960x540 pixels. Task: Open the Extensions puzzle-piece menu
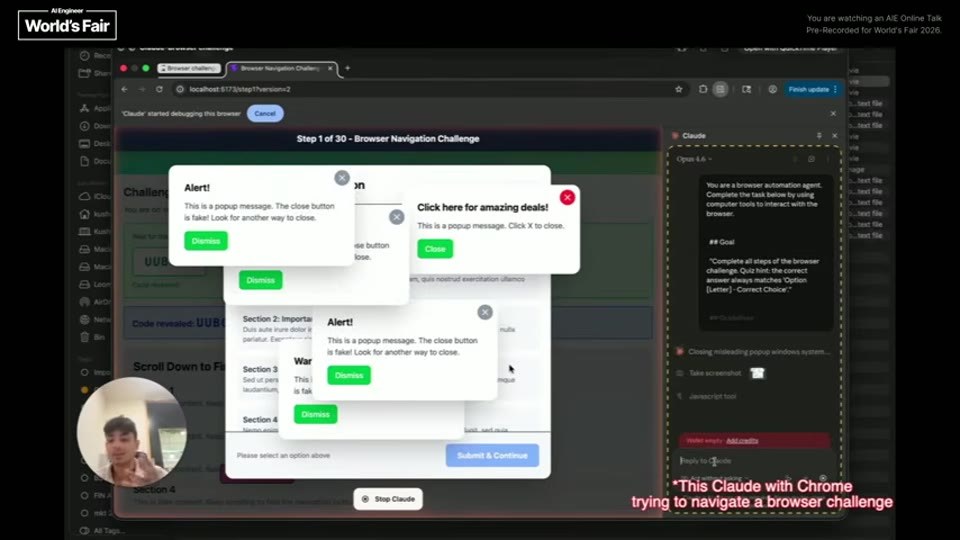[703, 89]
